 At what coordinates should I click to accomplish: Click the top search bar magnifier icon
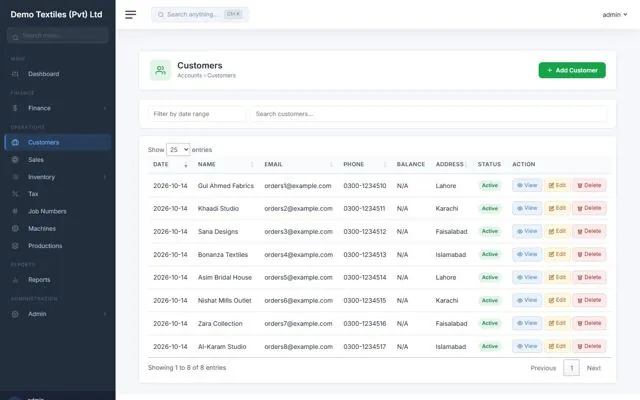[x=161, y=15]
